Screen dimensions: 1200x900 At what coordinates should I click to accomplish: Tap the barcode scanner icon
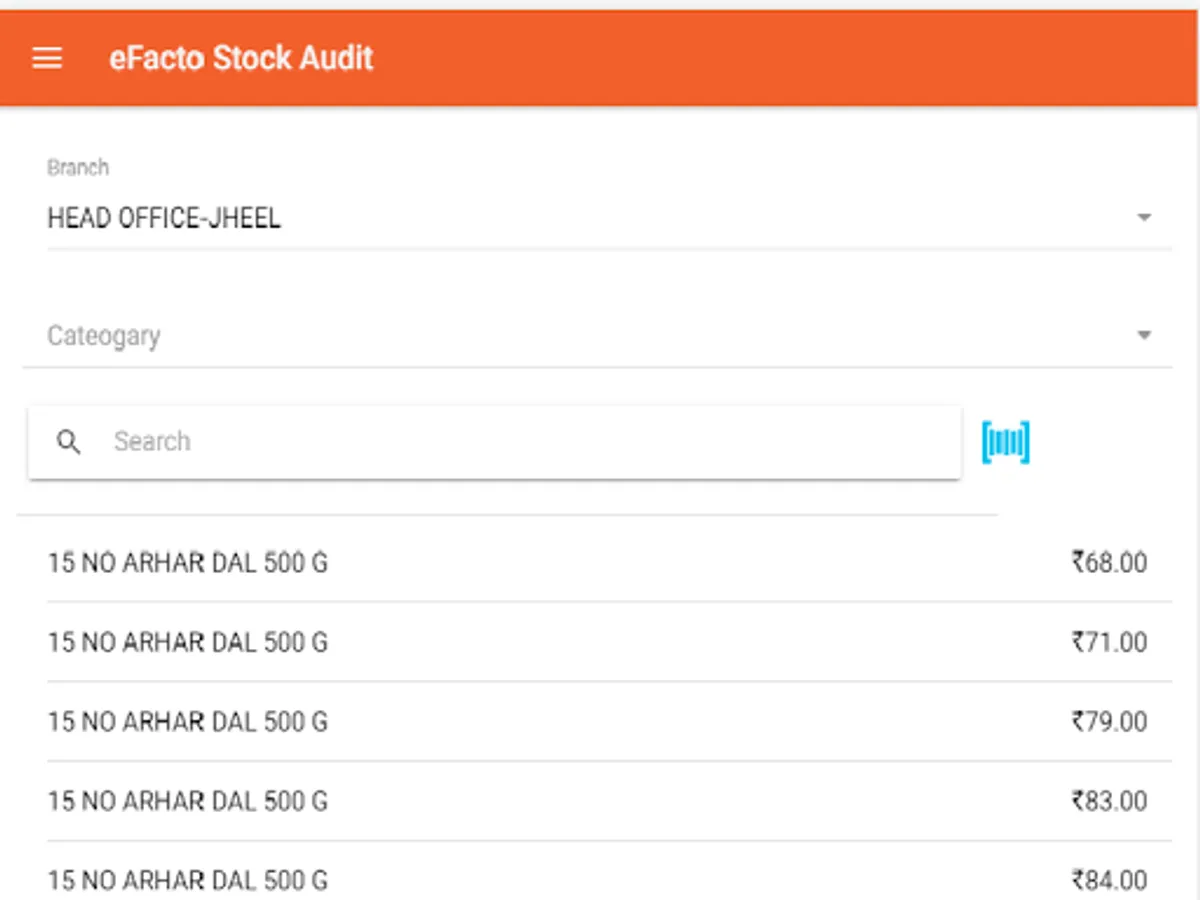point(1005,443)
